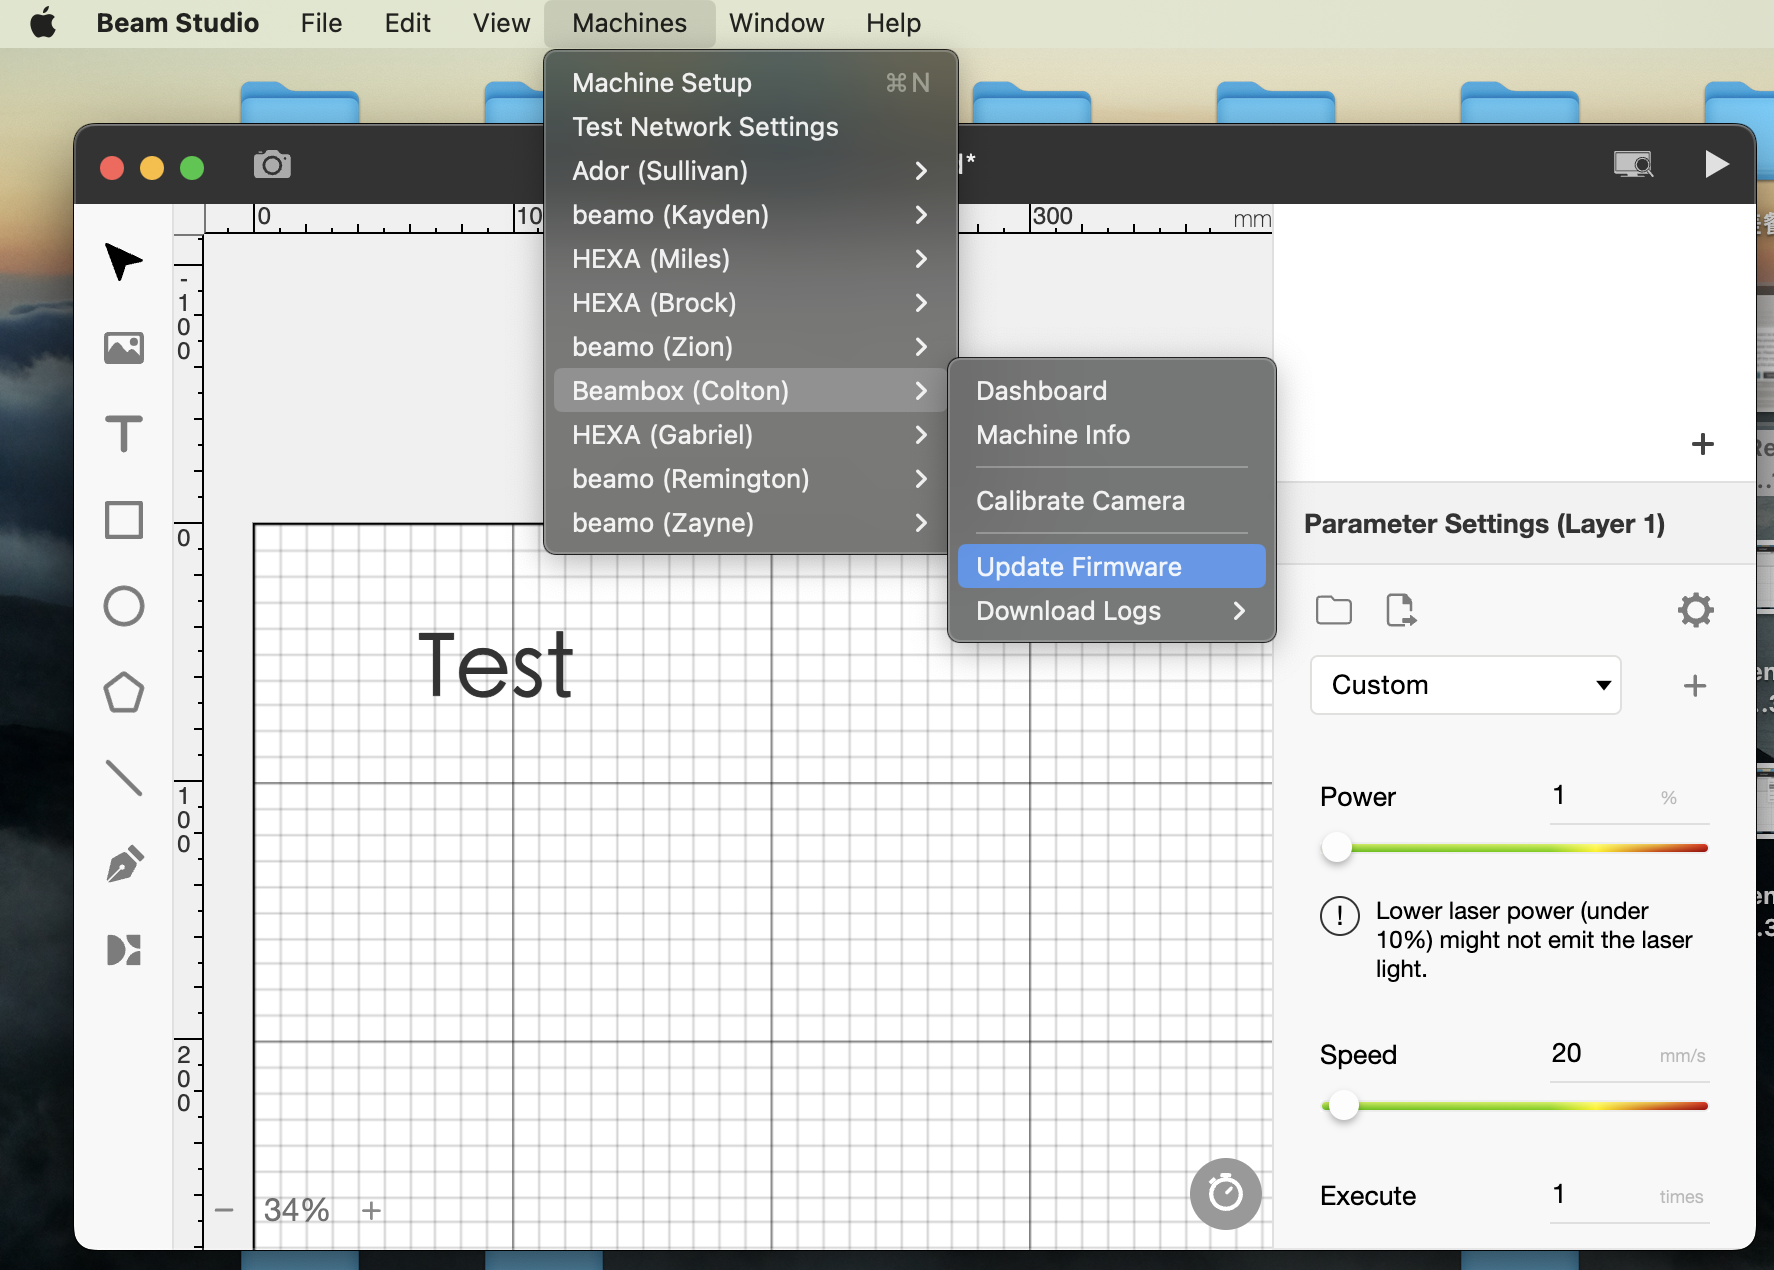
Task: Open the insert image tool
Action: [x=123, y=348]
